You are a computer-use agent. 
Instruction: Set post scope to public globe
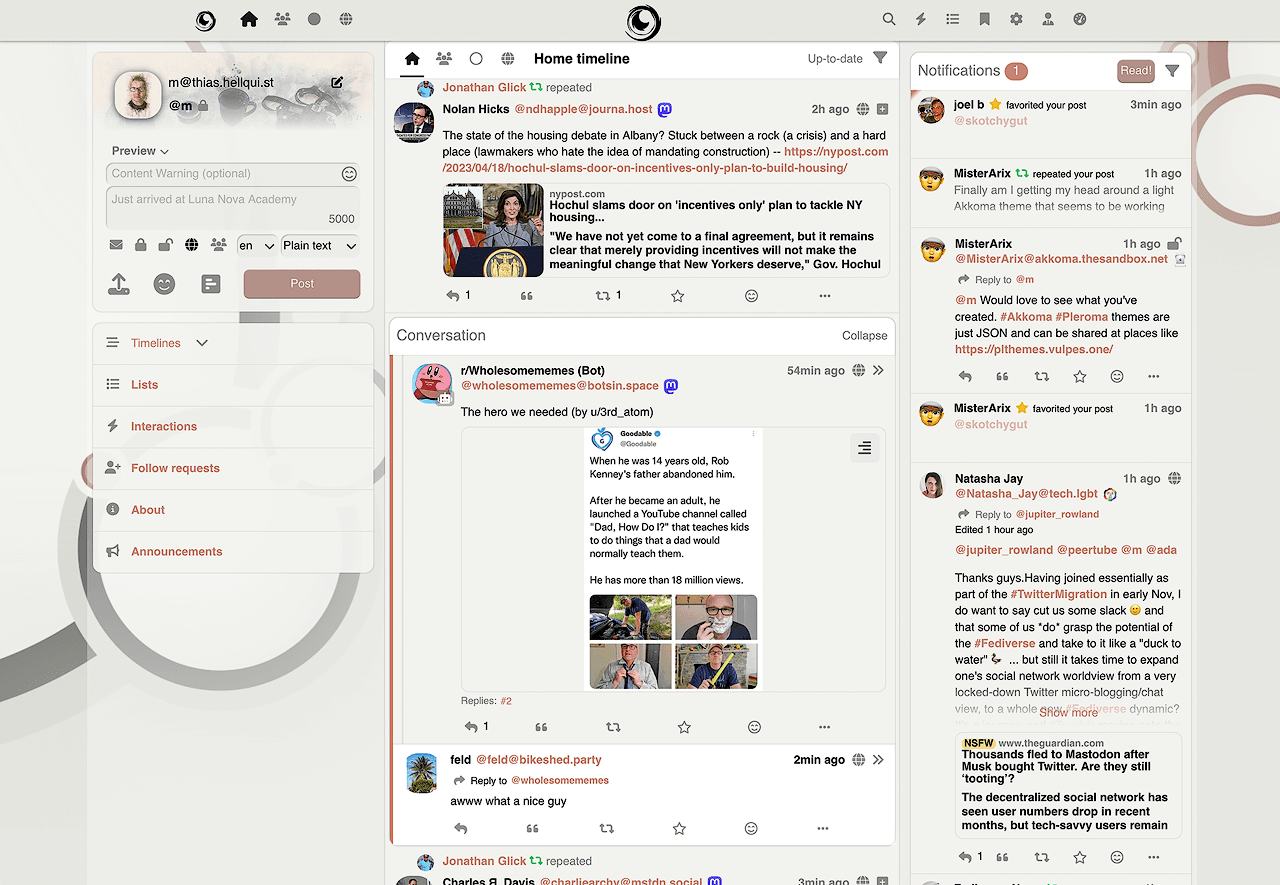[x=192, y=246]
